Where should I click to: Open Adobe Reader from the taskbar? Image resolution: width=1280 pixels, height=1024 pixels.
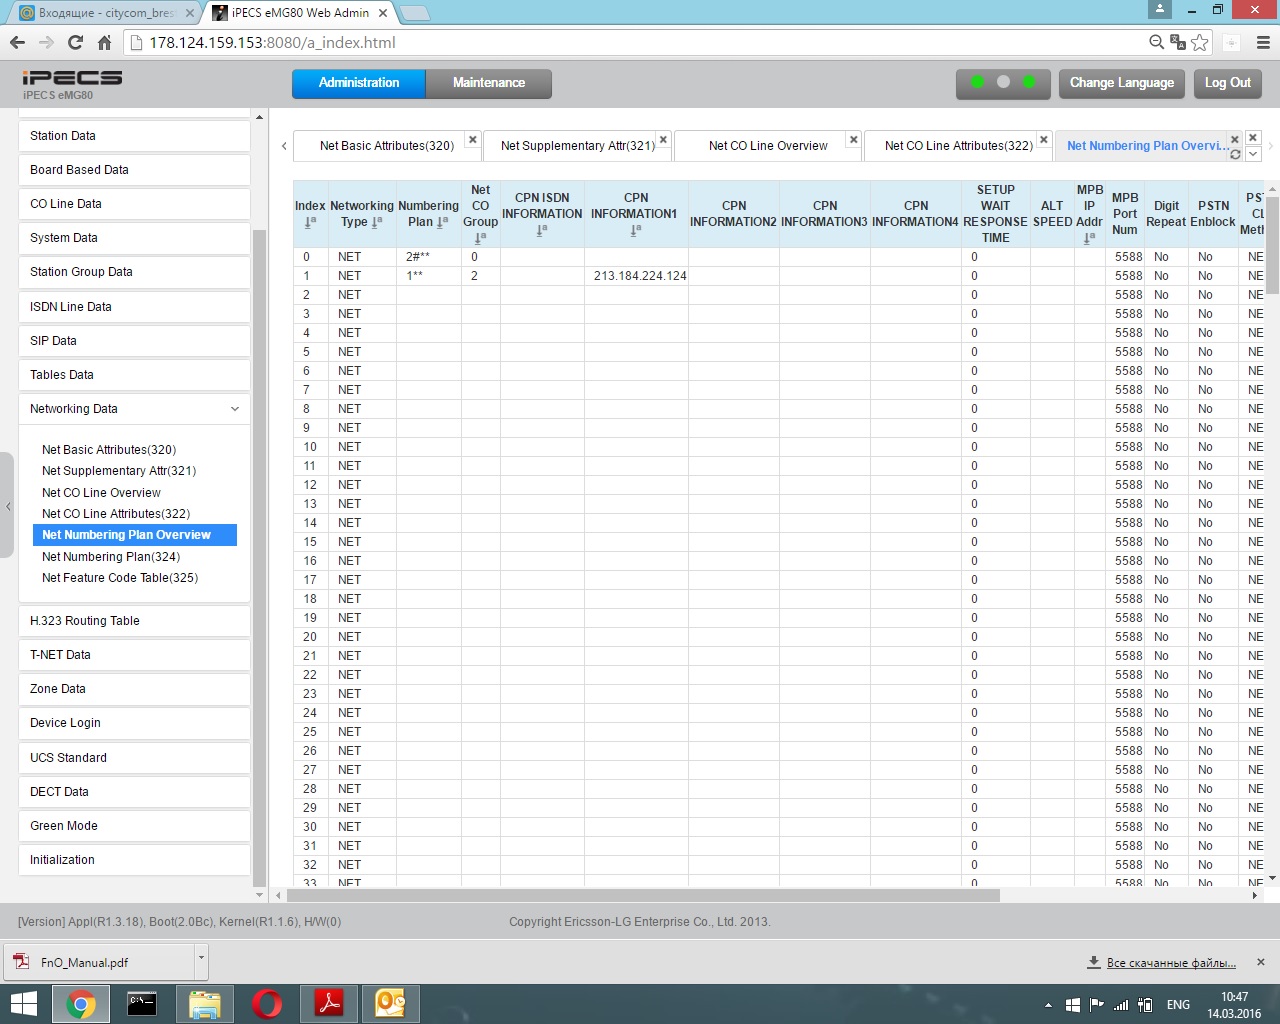click(329, 1003)
